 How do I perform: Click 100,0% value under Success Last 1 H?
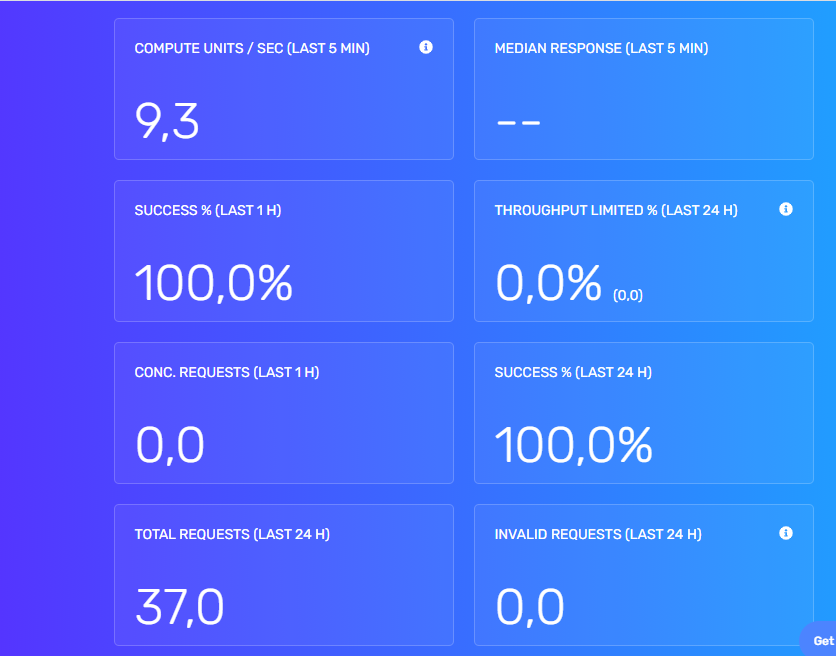[213, 283]
